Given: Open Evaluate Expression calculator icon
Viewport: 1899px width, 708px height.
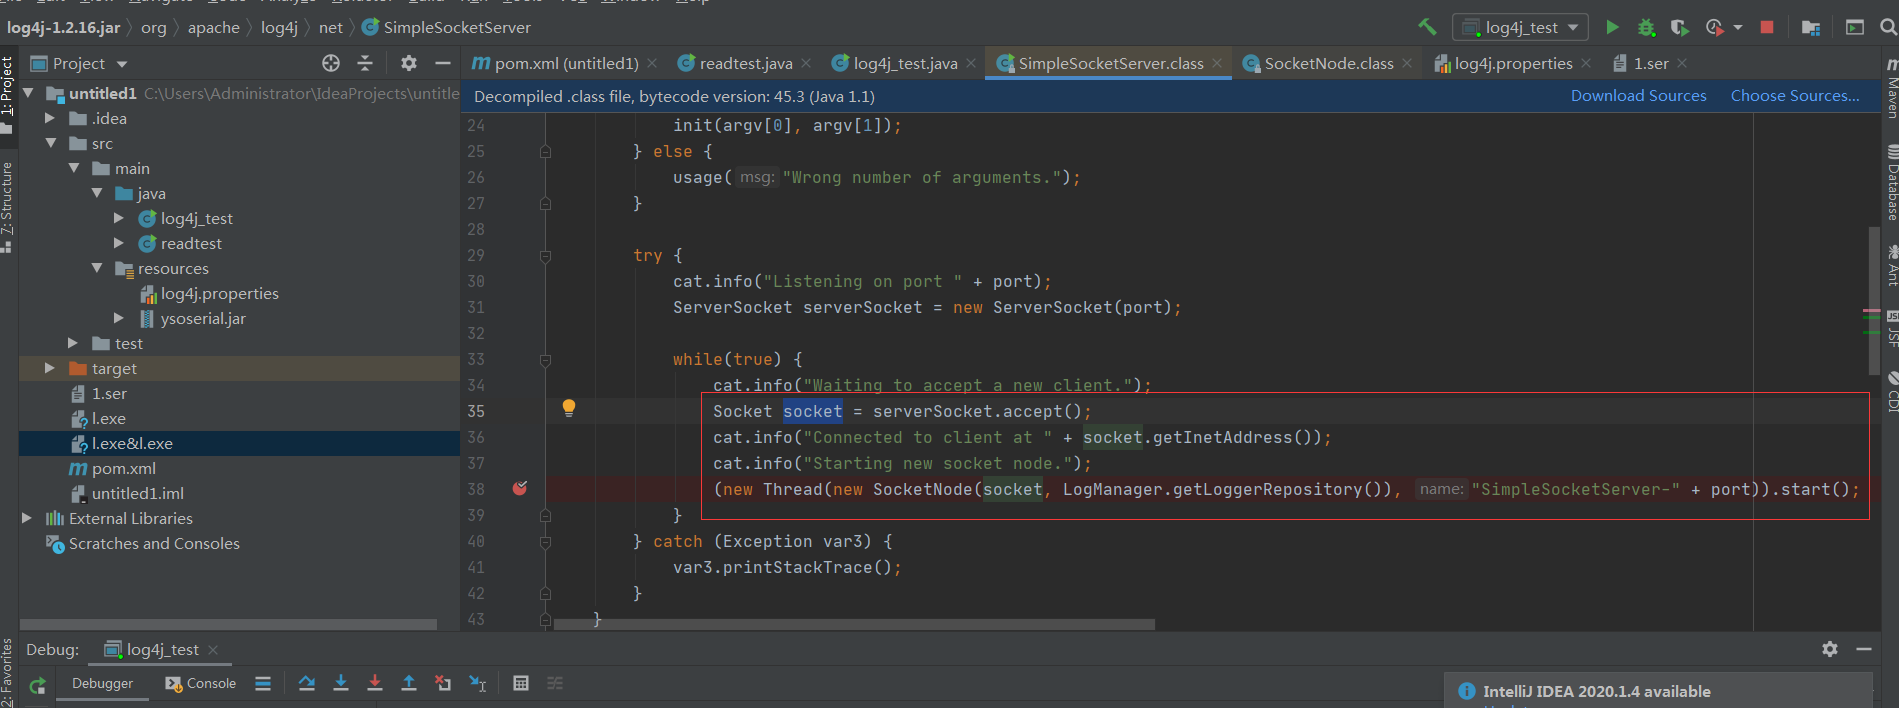Looking at the screenshot, I should click(x=521, y=683).
